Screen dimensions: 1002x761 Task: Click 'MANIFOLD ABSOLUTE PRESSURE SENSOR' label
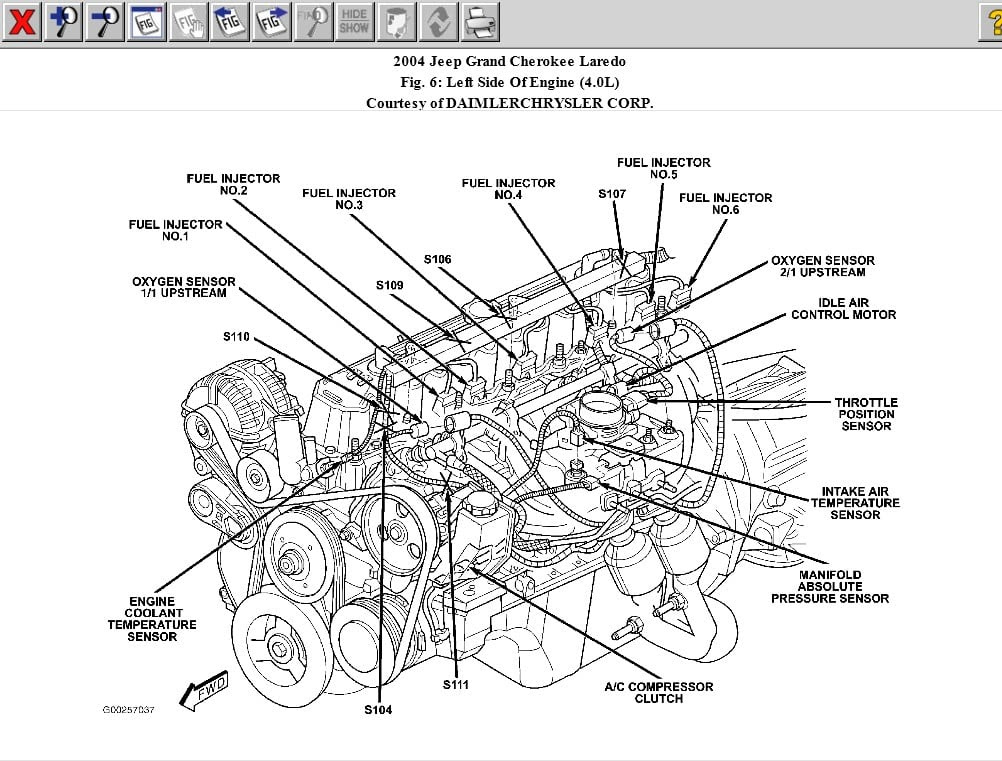pyautogui.click(x=829, y=587)
